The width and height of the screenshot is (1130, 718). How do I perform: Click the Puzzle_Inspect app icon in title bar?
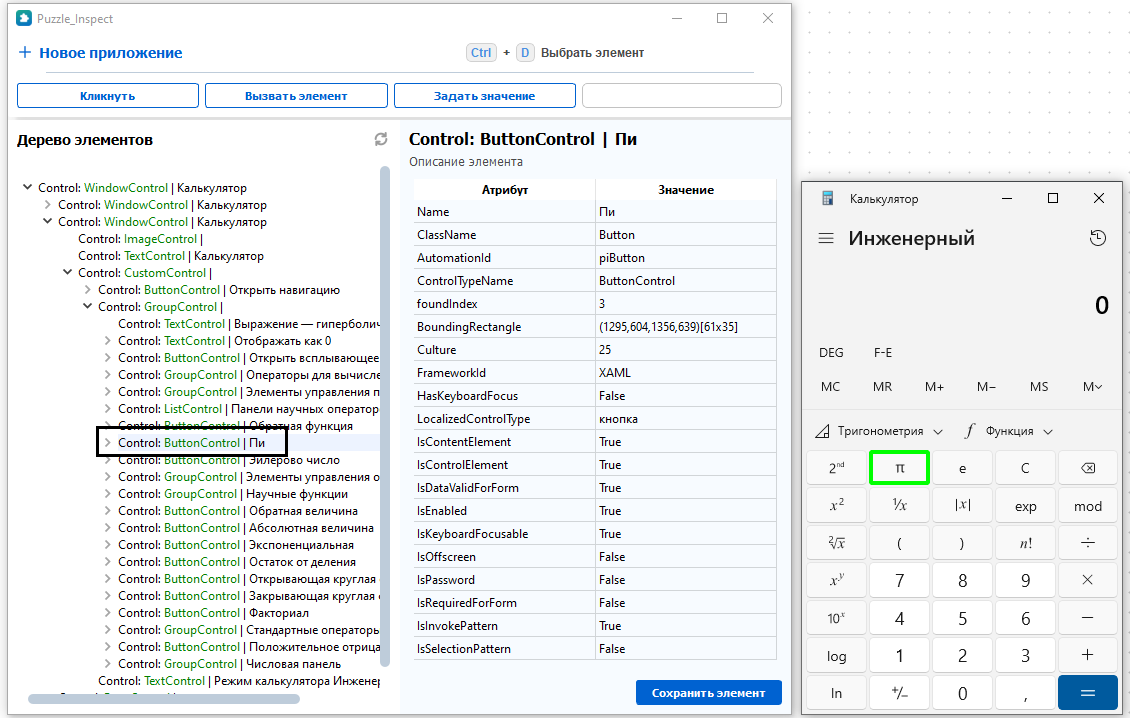[24, 18]
